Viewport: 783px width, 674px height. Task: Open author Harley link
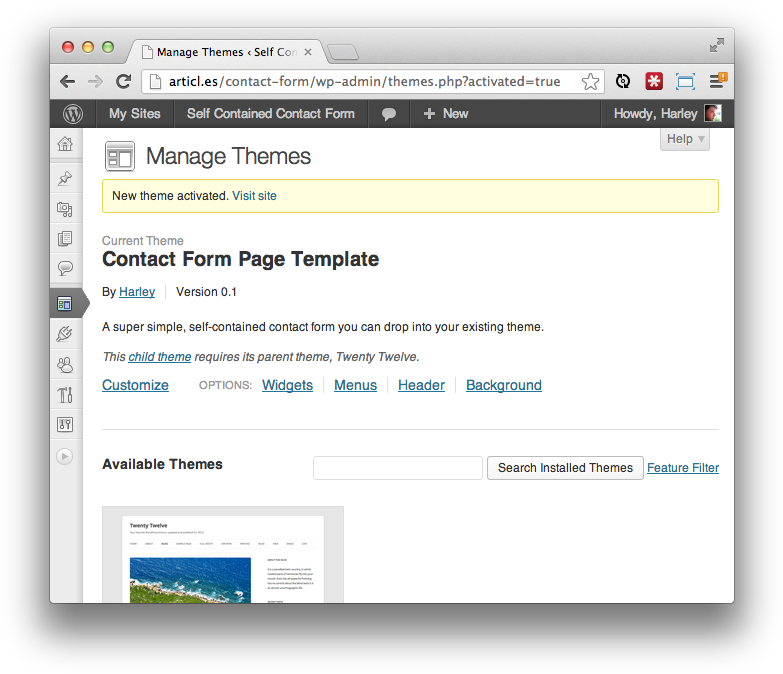coord(137,292)
